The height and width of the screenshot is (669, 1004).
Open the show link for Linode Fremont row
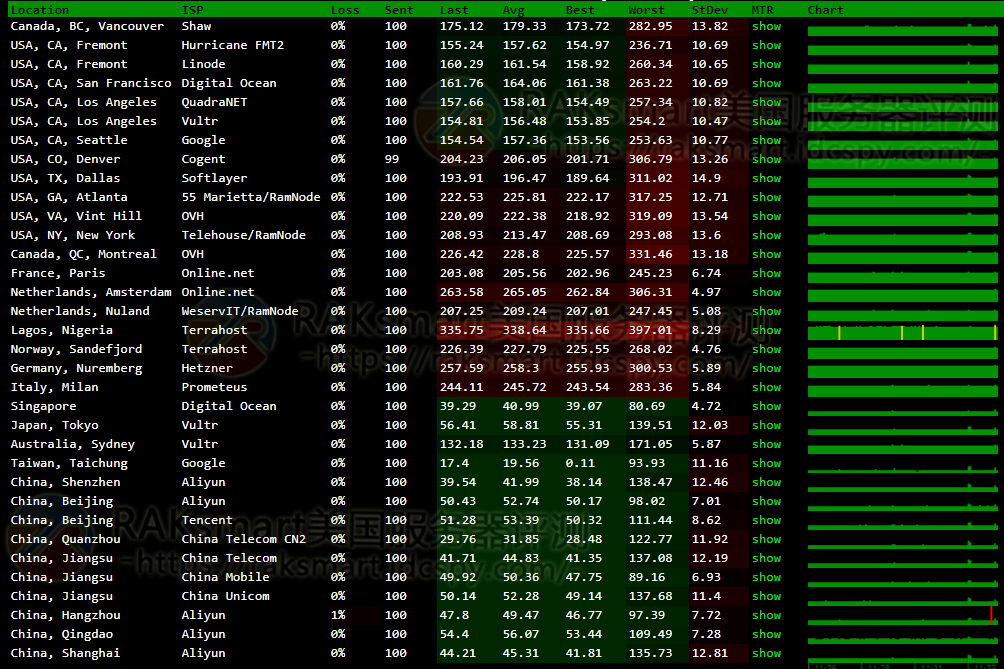766,64
